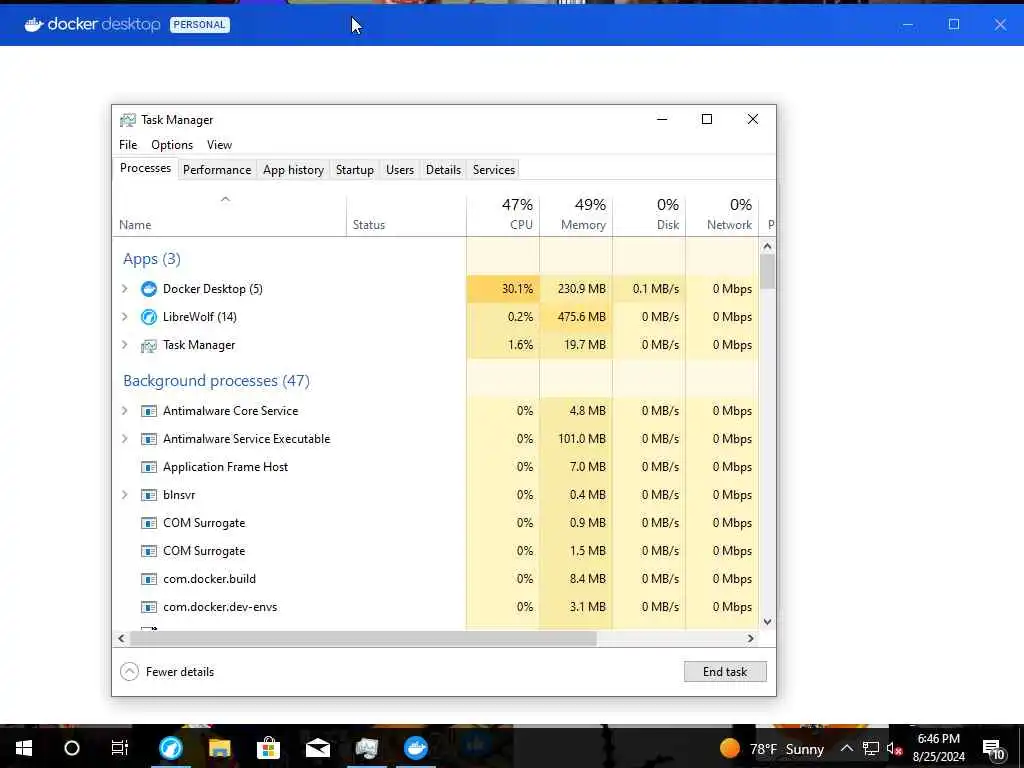Sort processes by Memory column

(576, 214)
